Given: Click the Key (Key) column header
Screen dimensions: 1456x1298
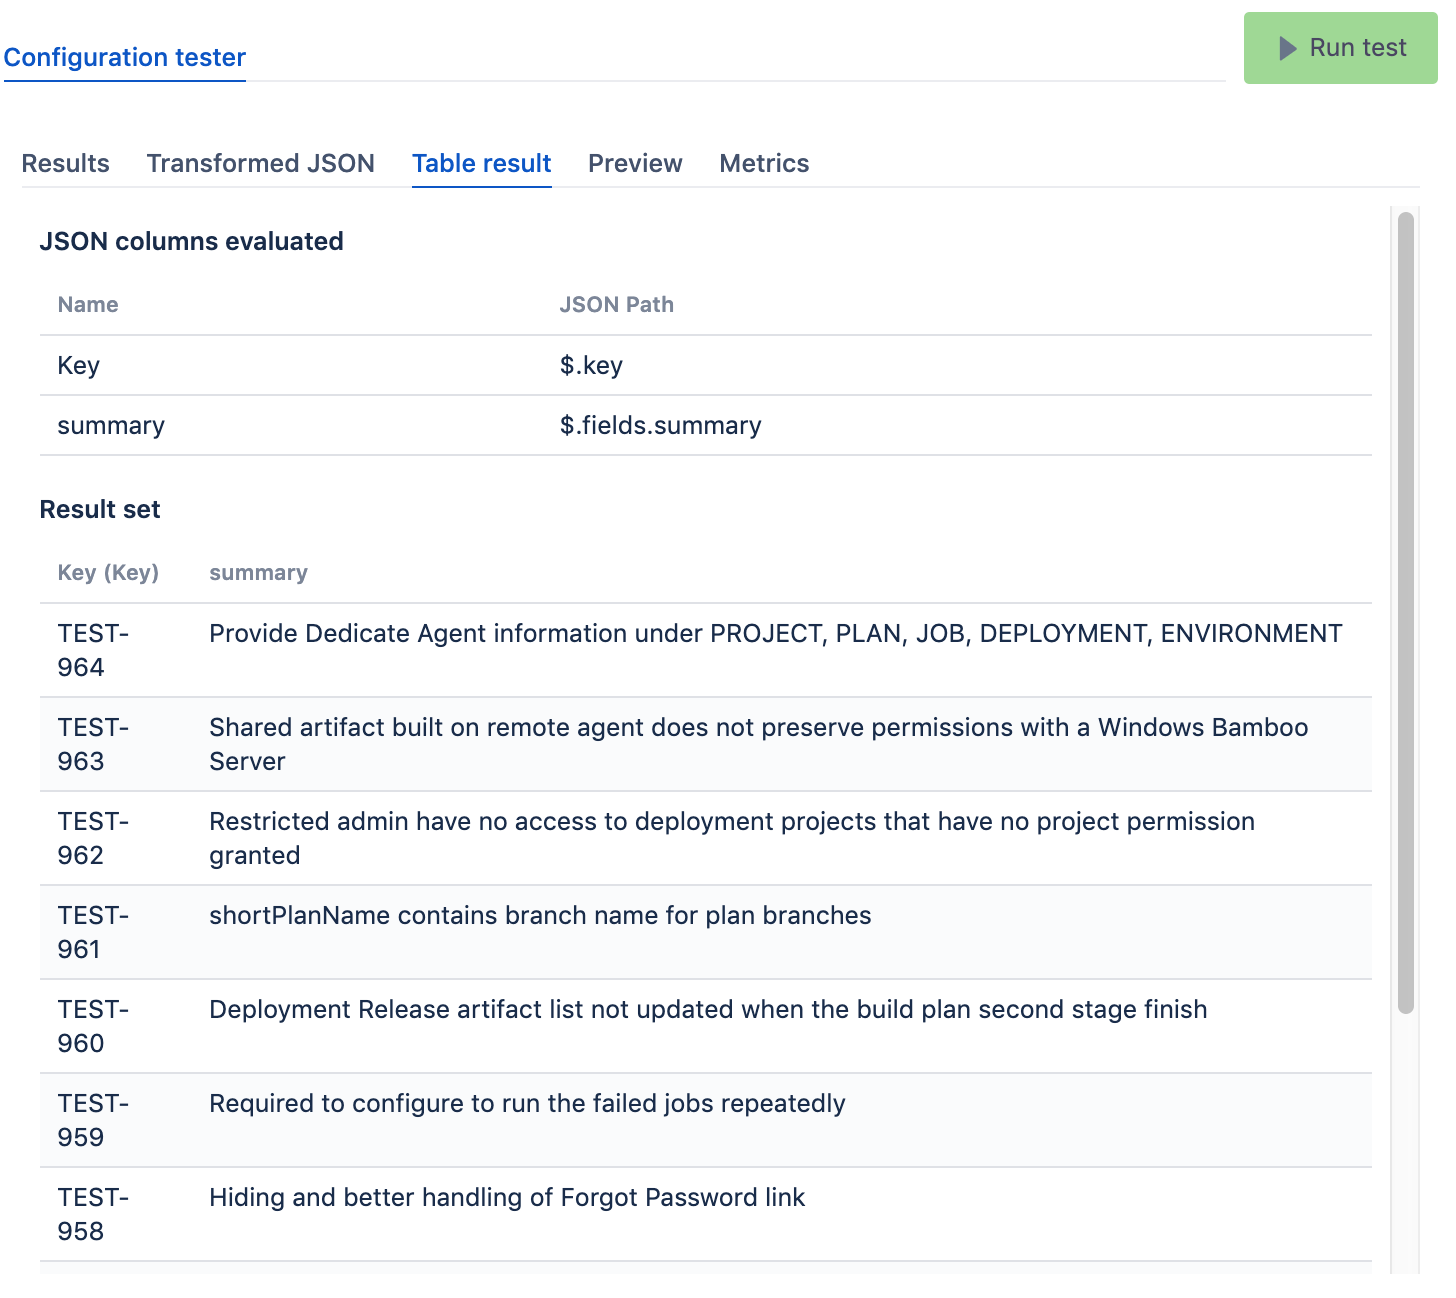Looking at the screenshot, I should point(108,573).
